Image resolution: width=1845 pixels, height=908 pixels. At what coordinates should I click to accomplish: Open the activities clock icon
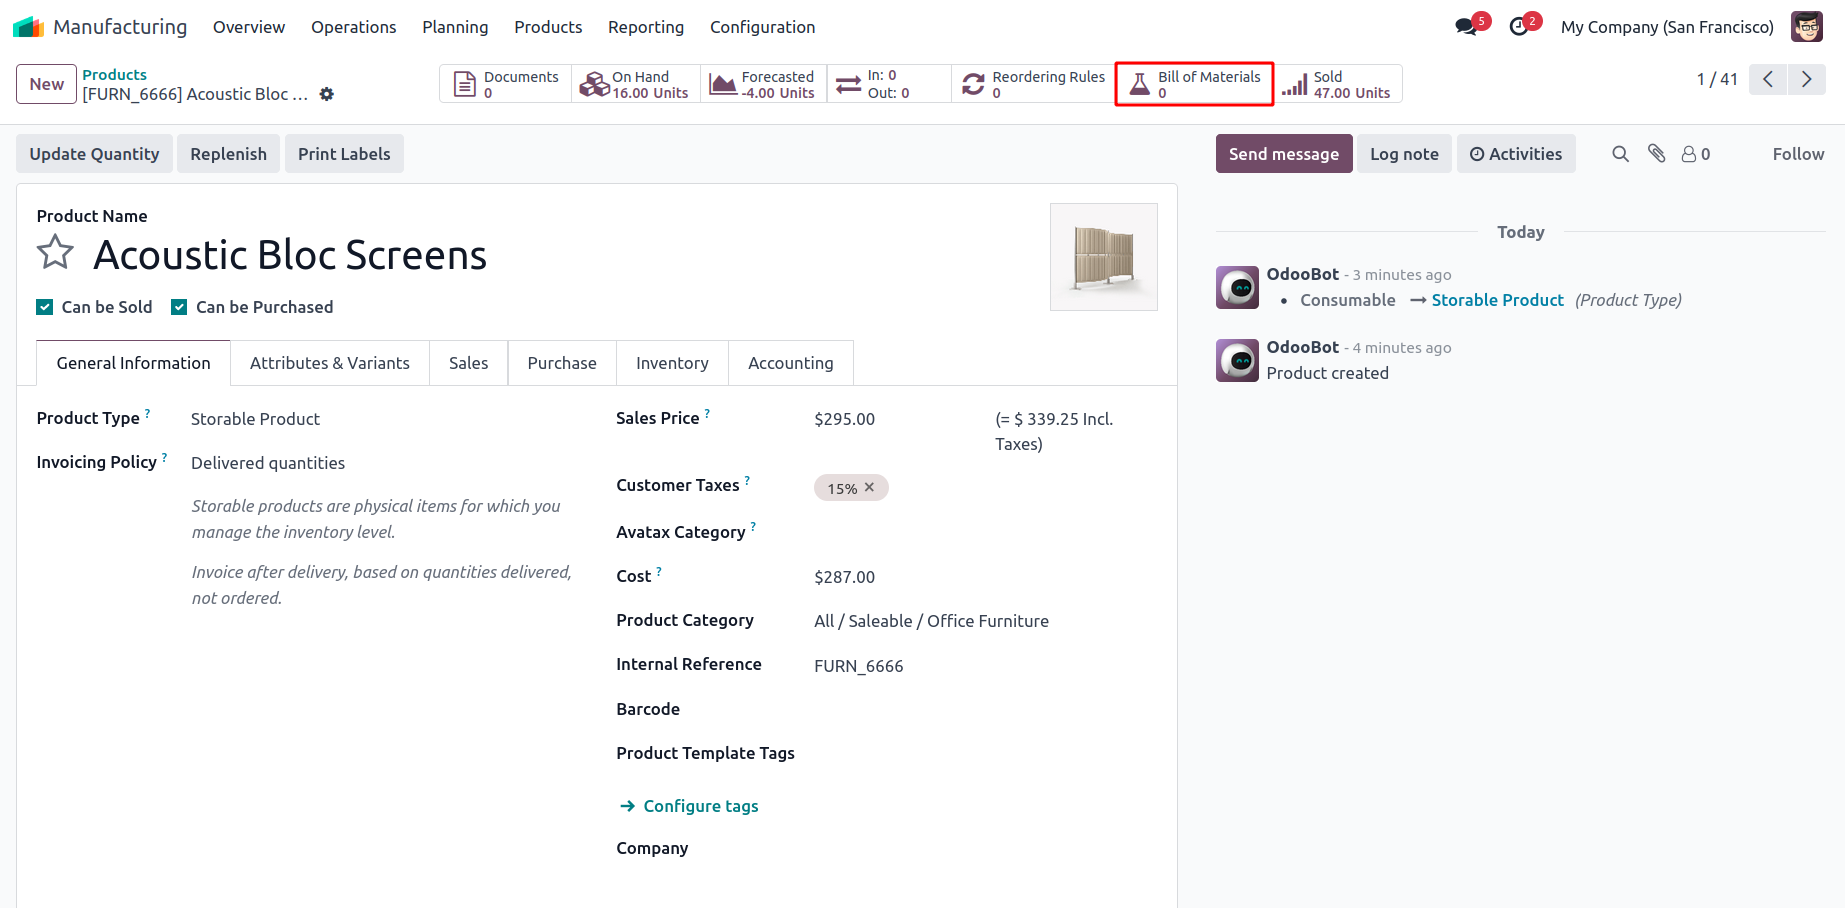point(1519,27)
